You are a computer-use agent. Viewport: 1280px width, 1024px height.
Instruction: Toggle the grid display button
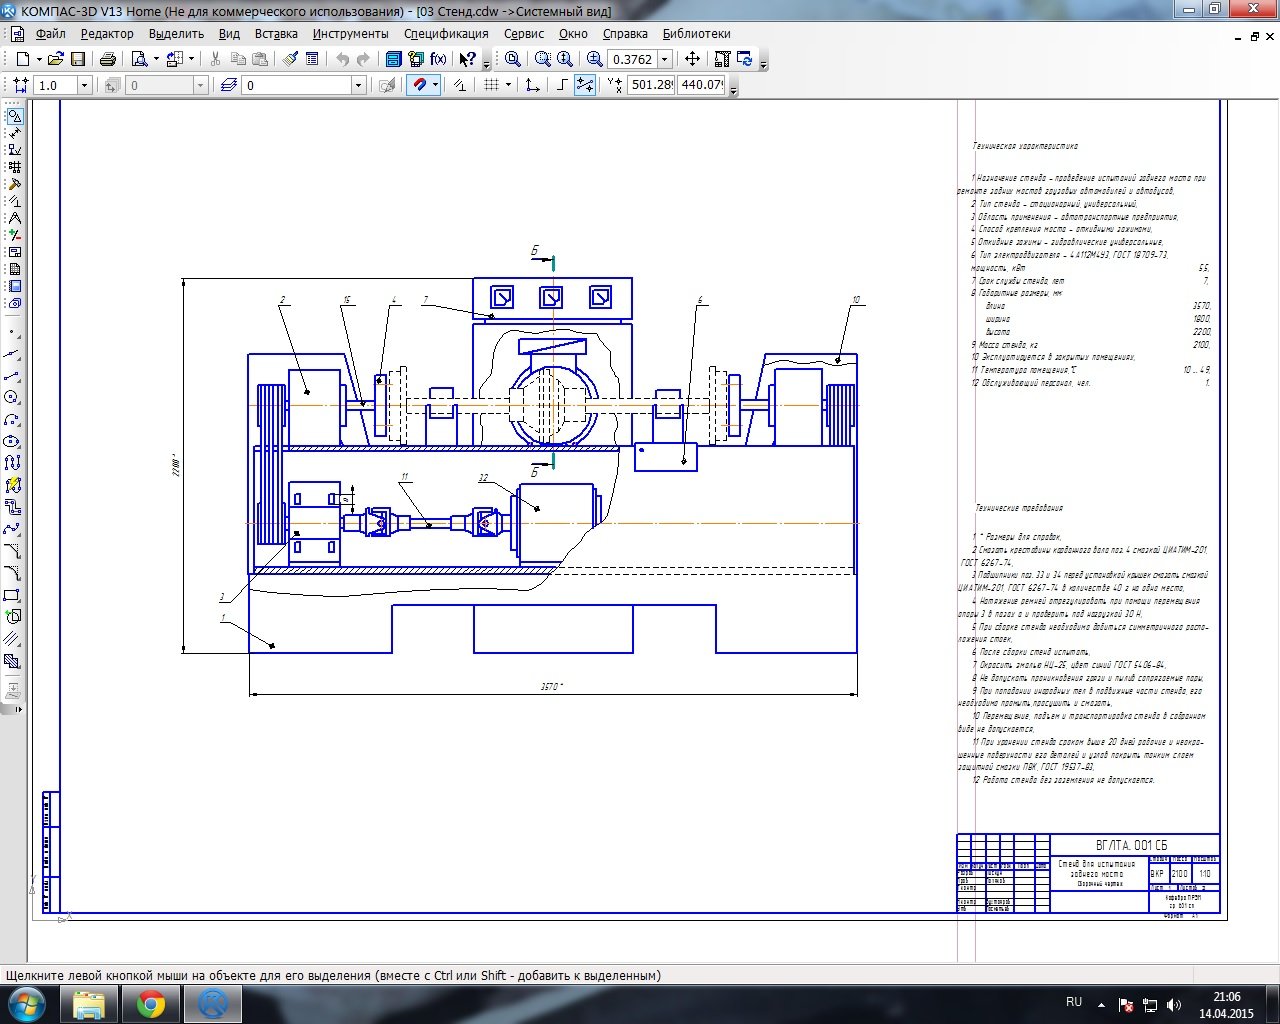(x=491, y=85)
